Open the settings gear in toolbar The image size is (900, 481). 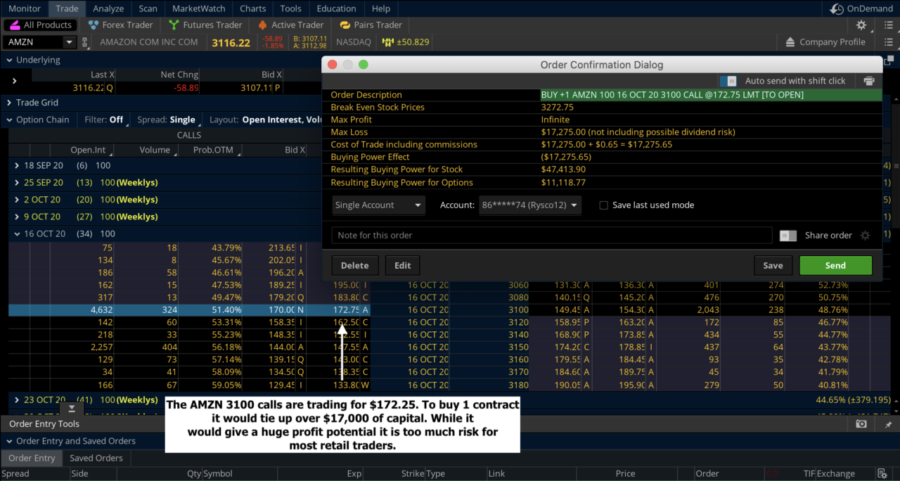pos(861,25)
